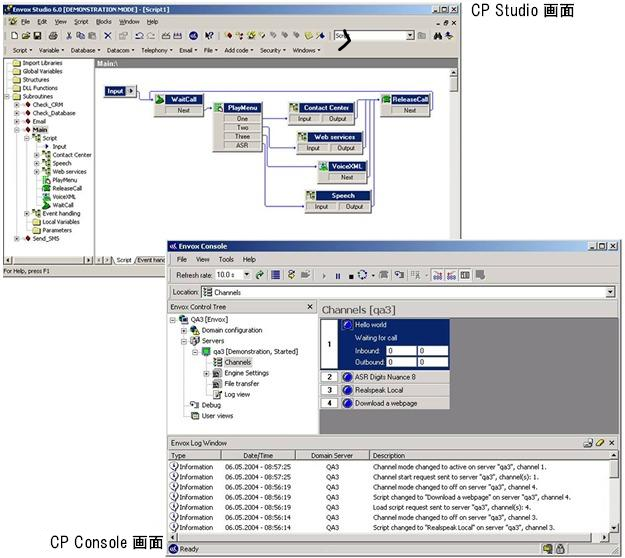Click the telephone icon in Console toolbar
This screenshot has height=558, width=625.
383,275
